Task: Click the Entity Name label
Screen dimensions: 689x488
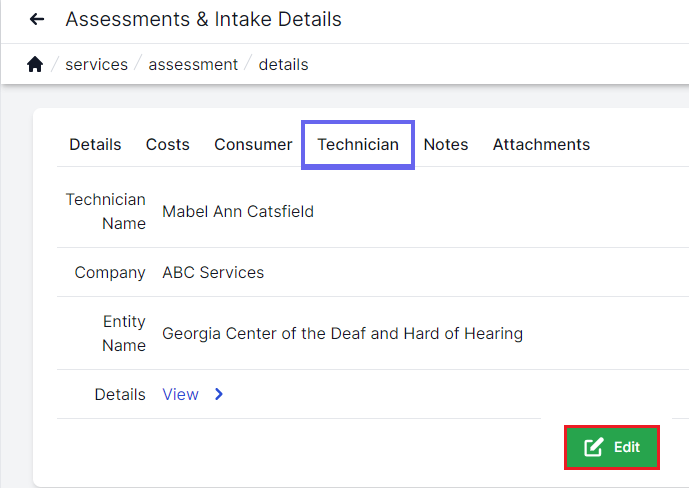Action: tap(124, 333)
